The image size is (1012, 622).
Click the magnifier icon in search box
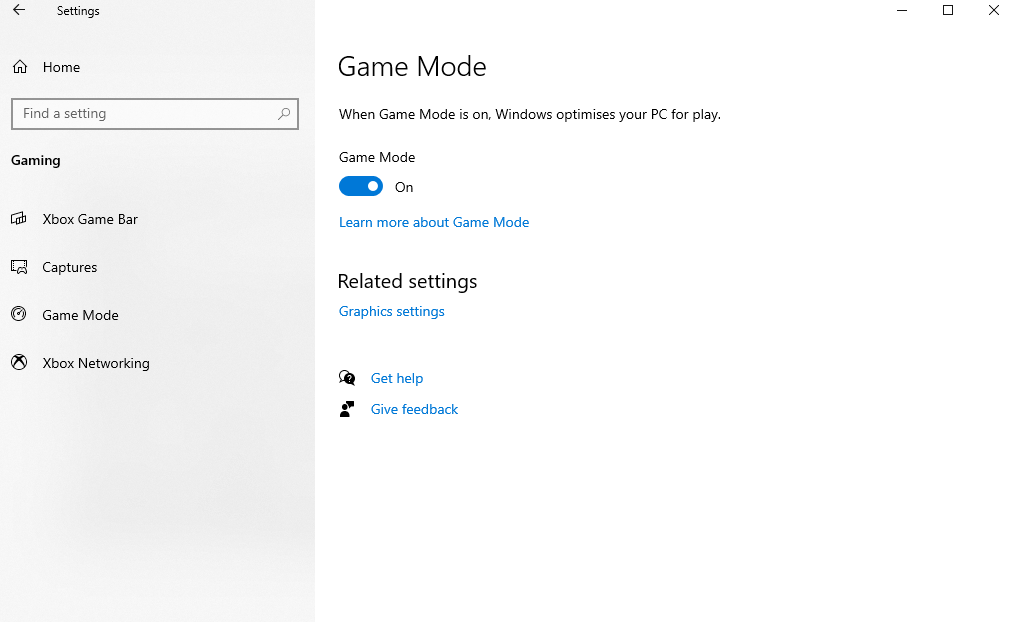pyautogui.click(x=284, y=114)
